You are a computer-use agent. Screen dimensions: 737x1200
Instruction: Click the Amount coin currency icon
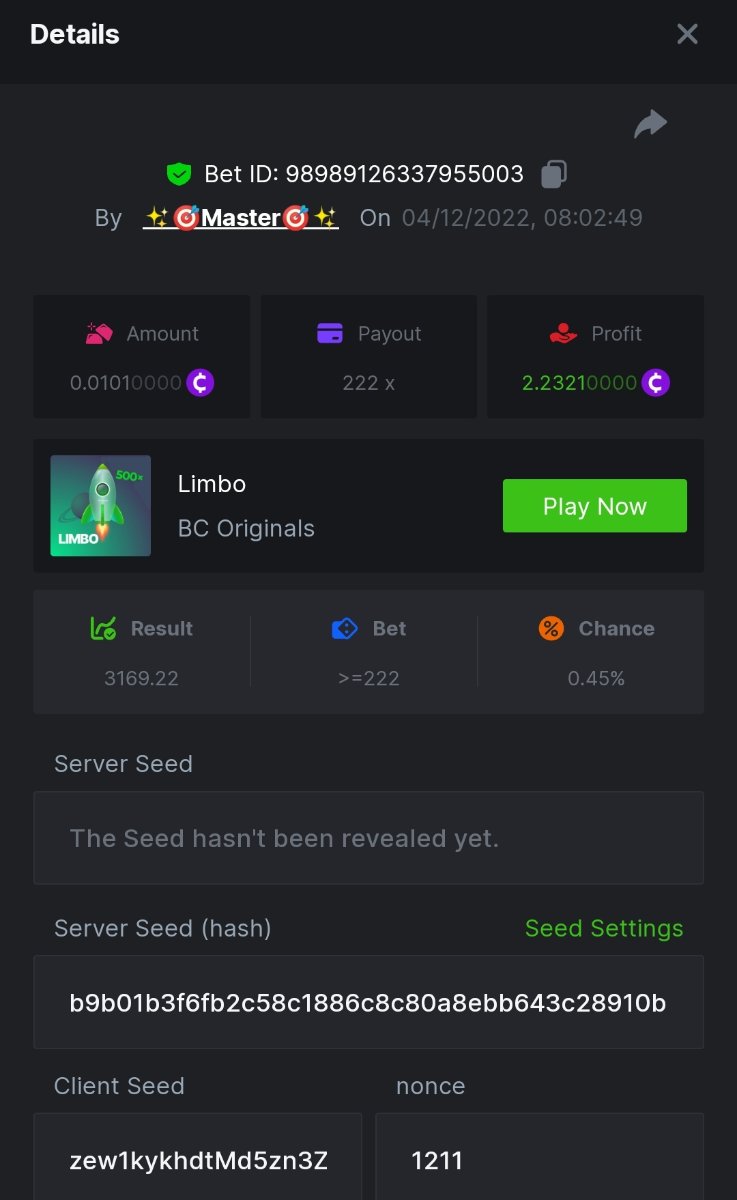tap(200, 382)
